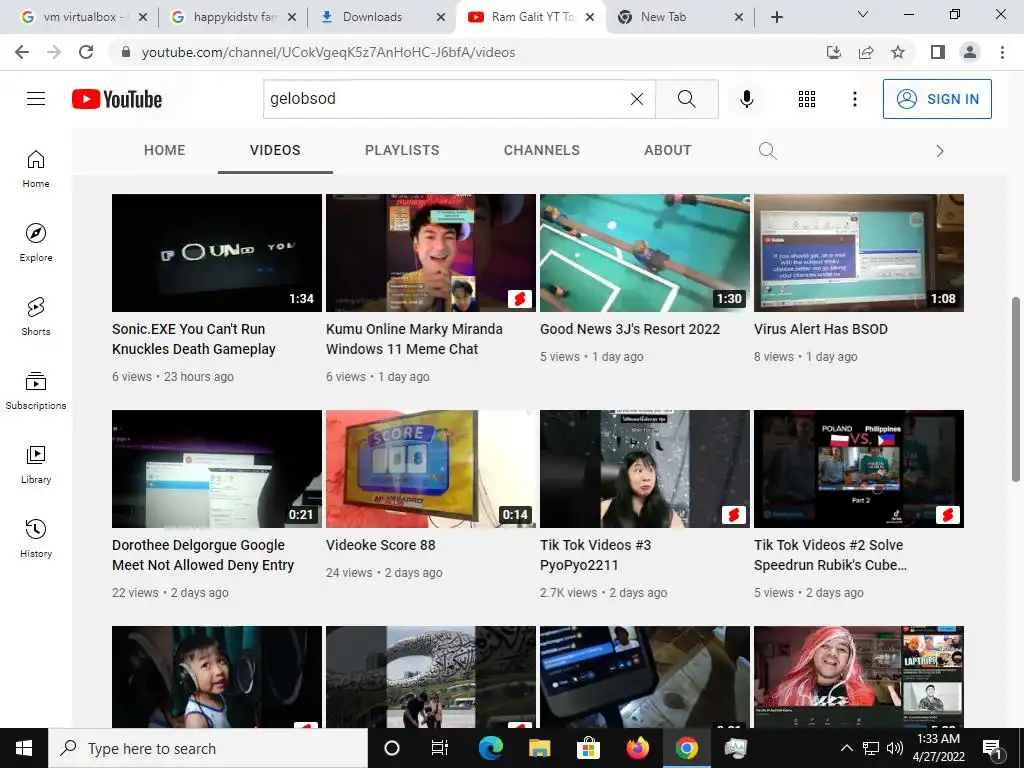Screen dimensions: 1024x768
Task: Open File Explorer from taskbar
Action: [539, 748]
